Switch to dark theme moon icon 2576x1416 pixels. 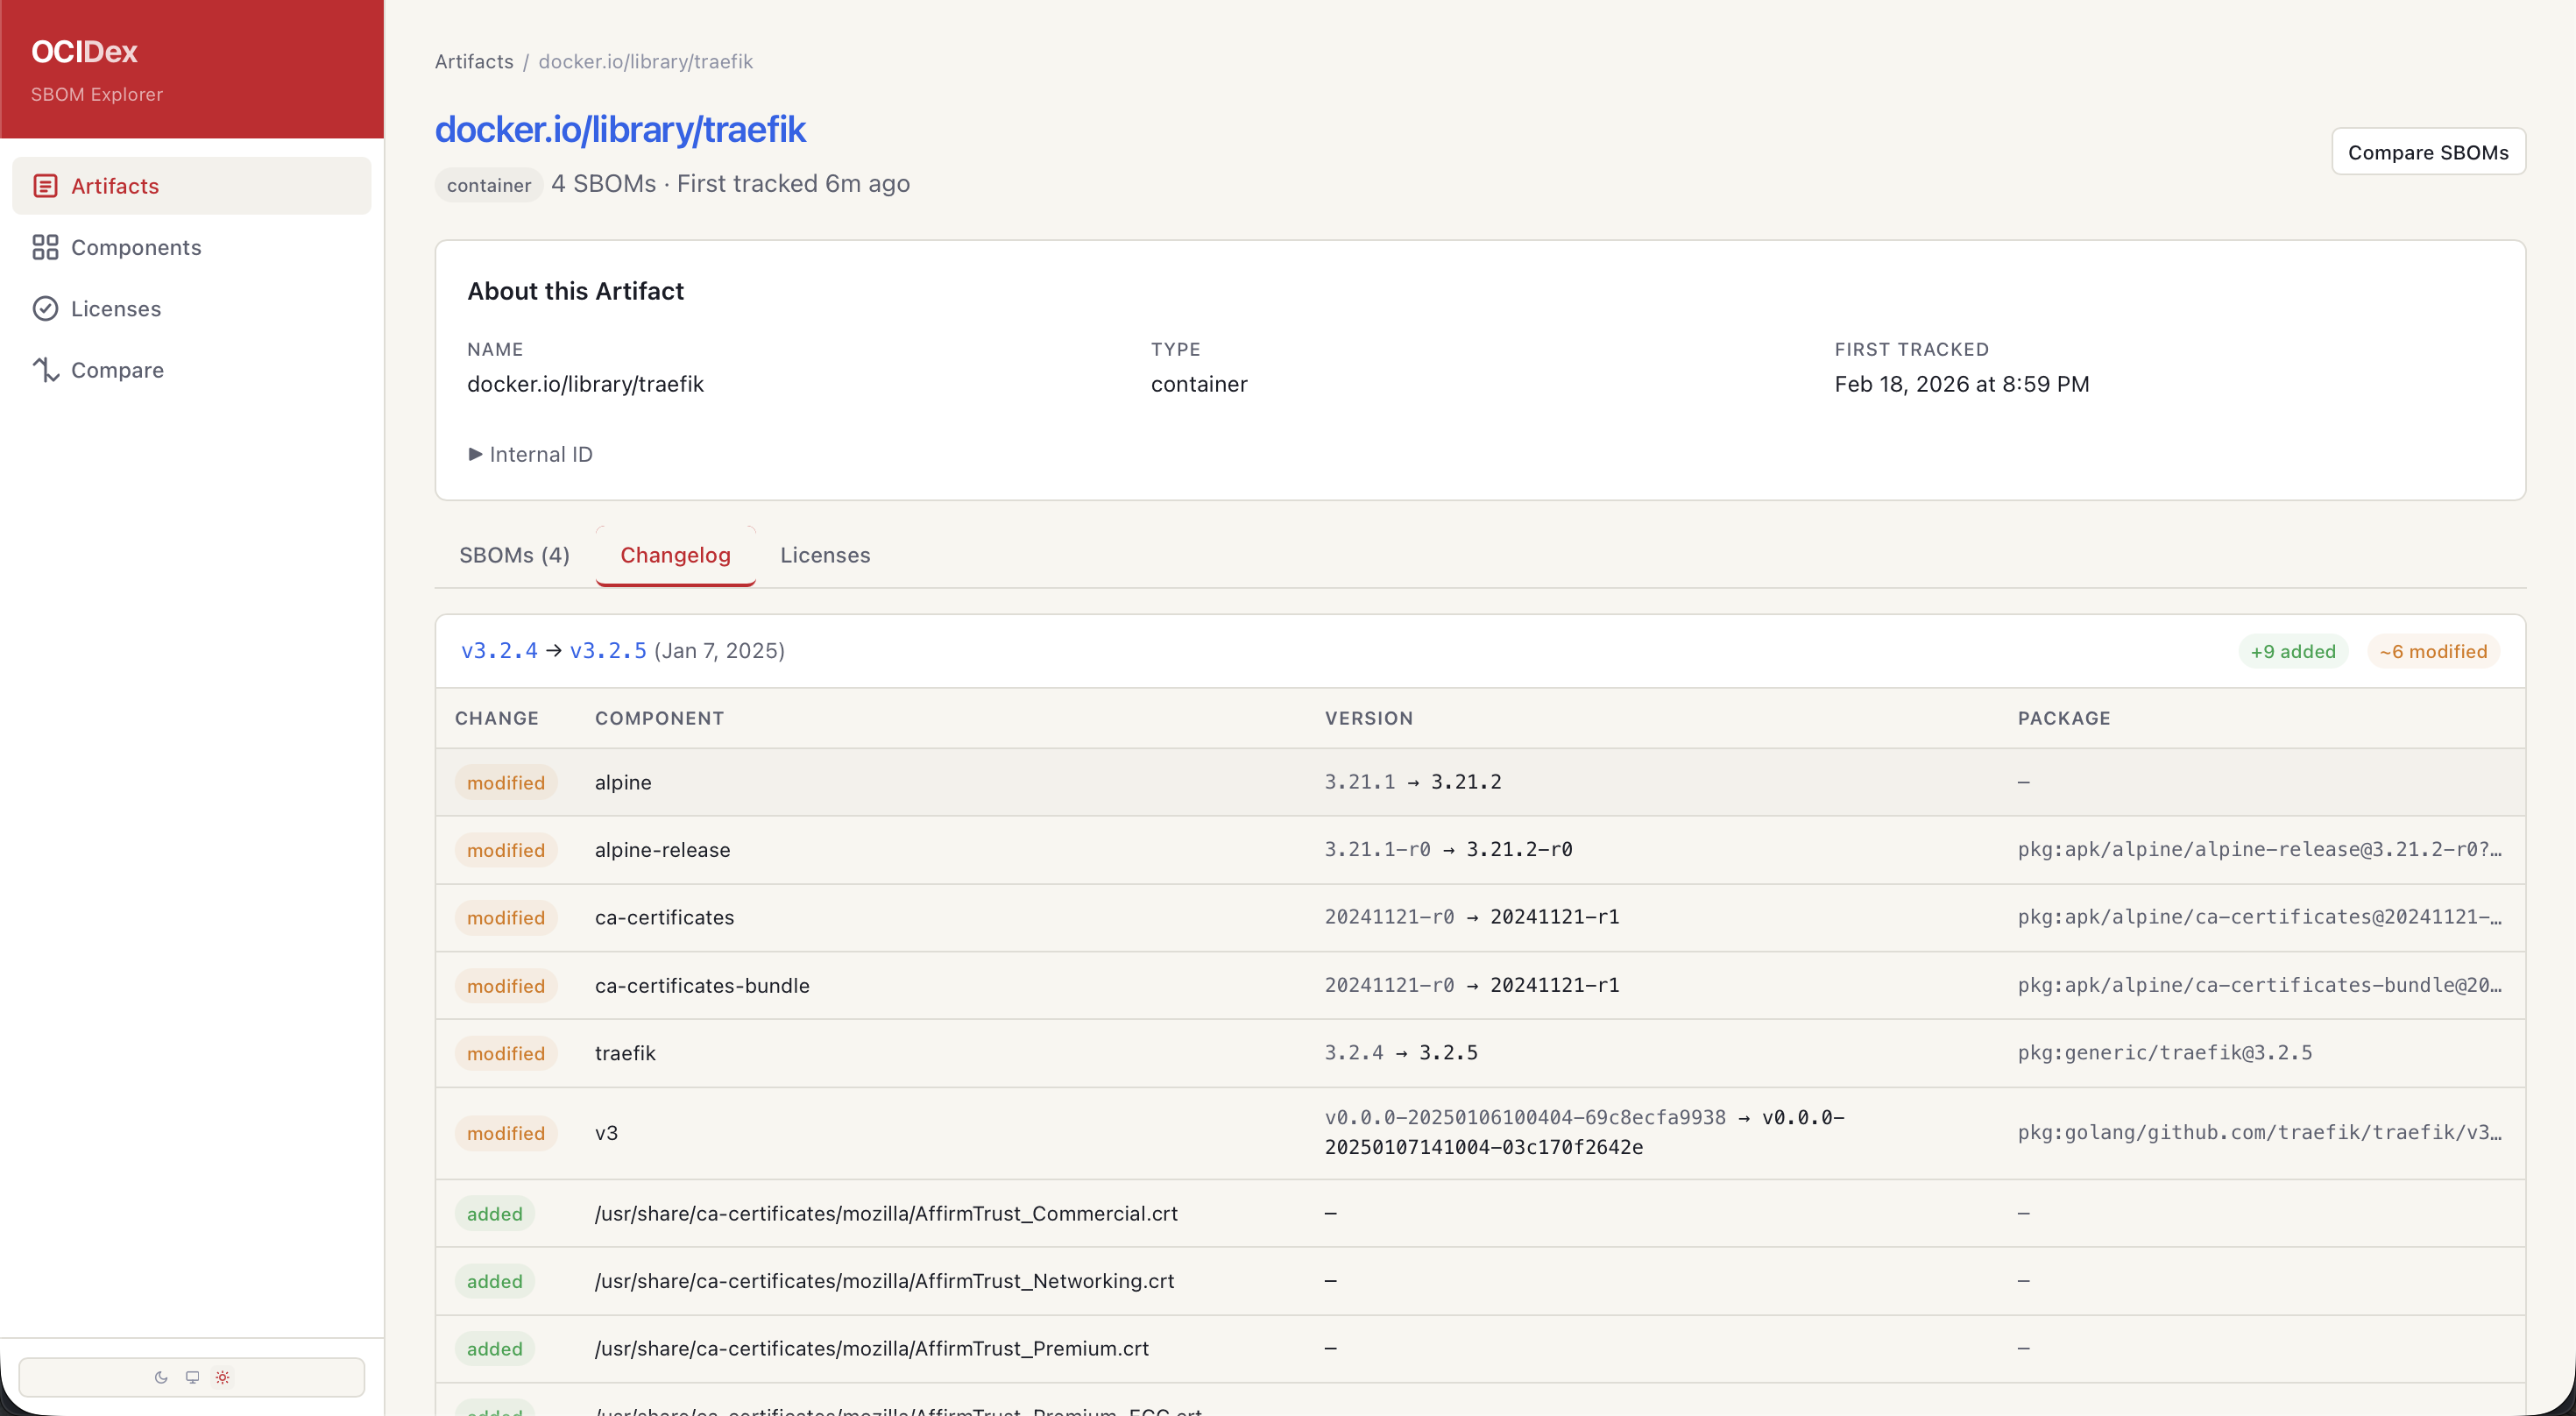161,1377
